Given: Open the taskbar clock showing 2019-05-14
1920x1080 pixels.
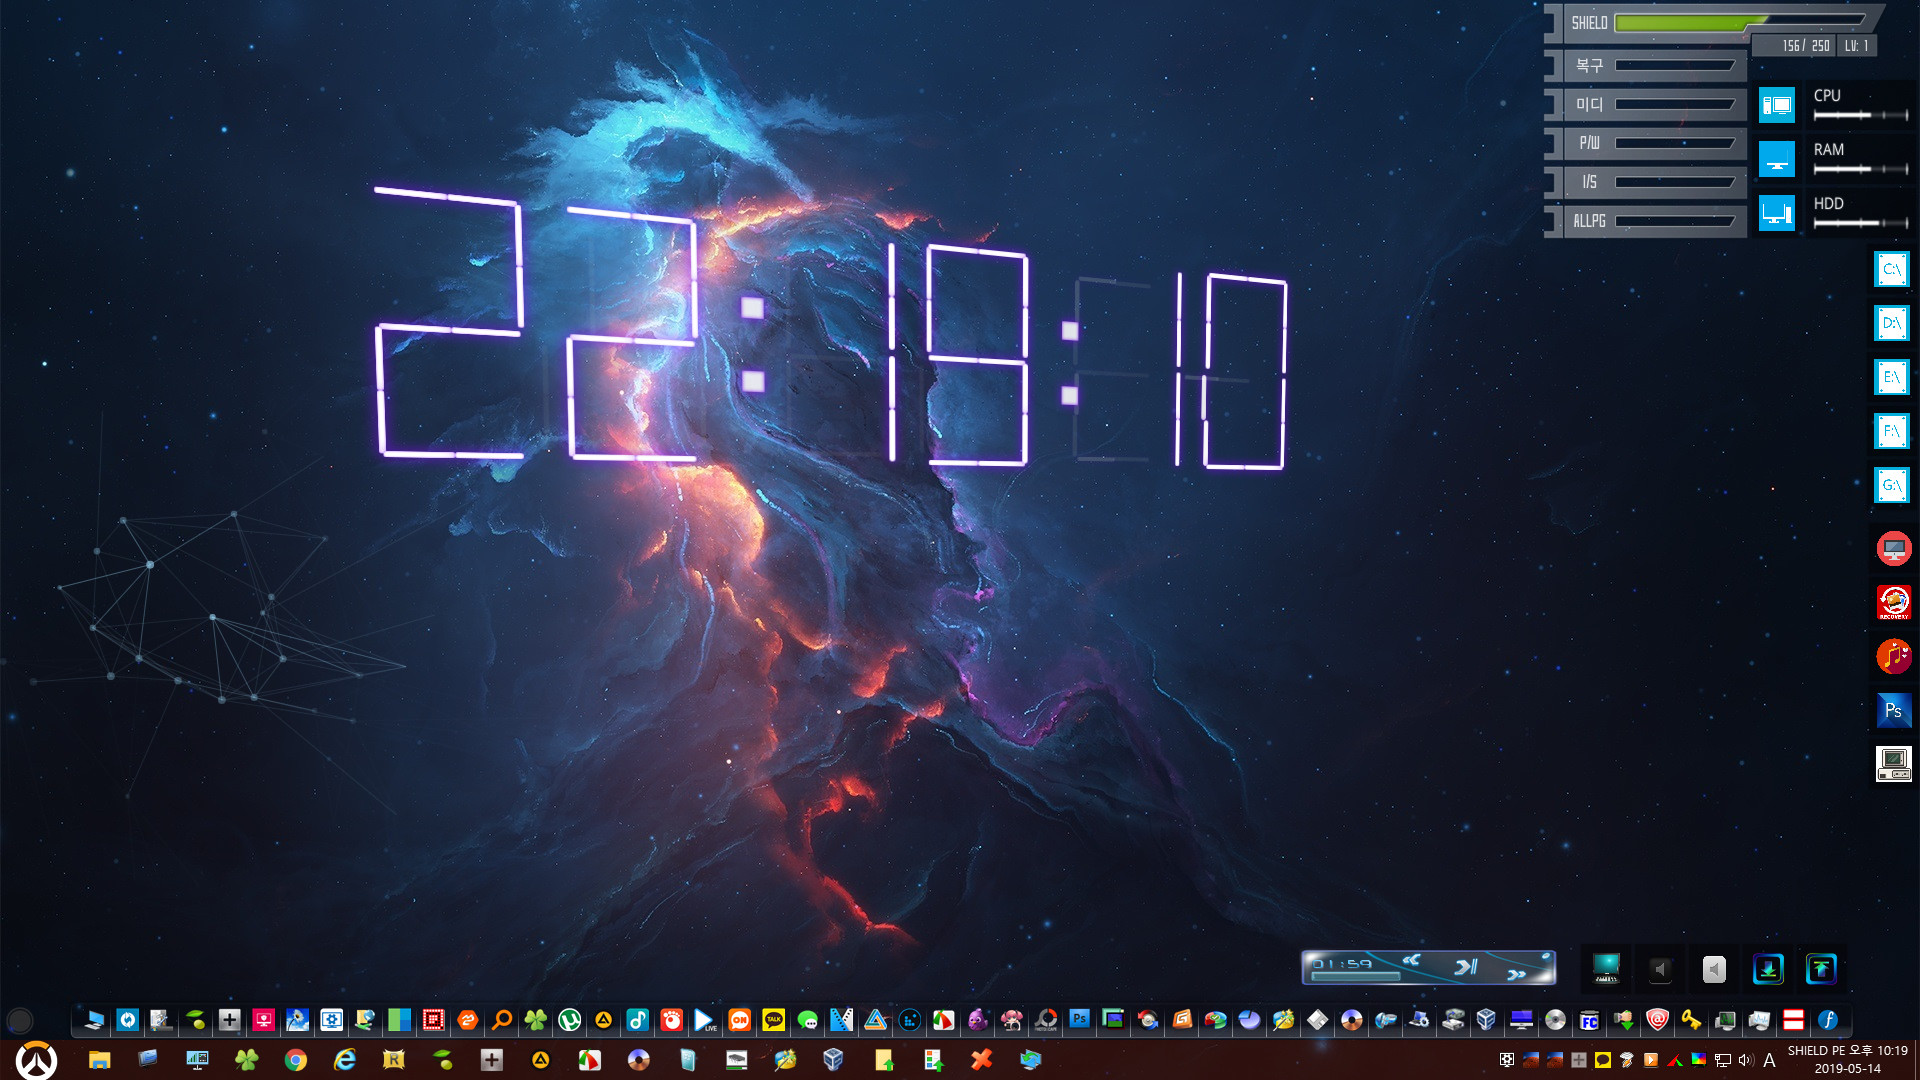Looking at the screenshot, I should point(1847,1060).
